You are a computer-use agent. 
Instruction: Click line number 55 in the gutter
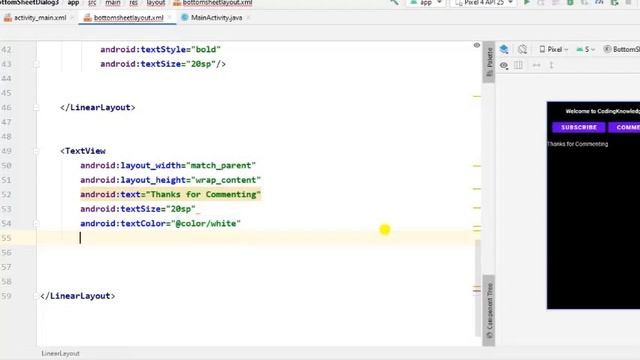click(x=6, y=238)
